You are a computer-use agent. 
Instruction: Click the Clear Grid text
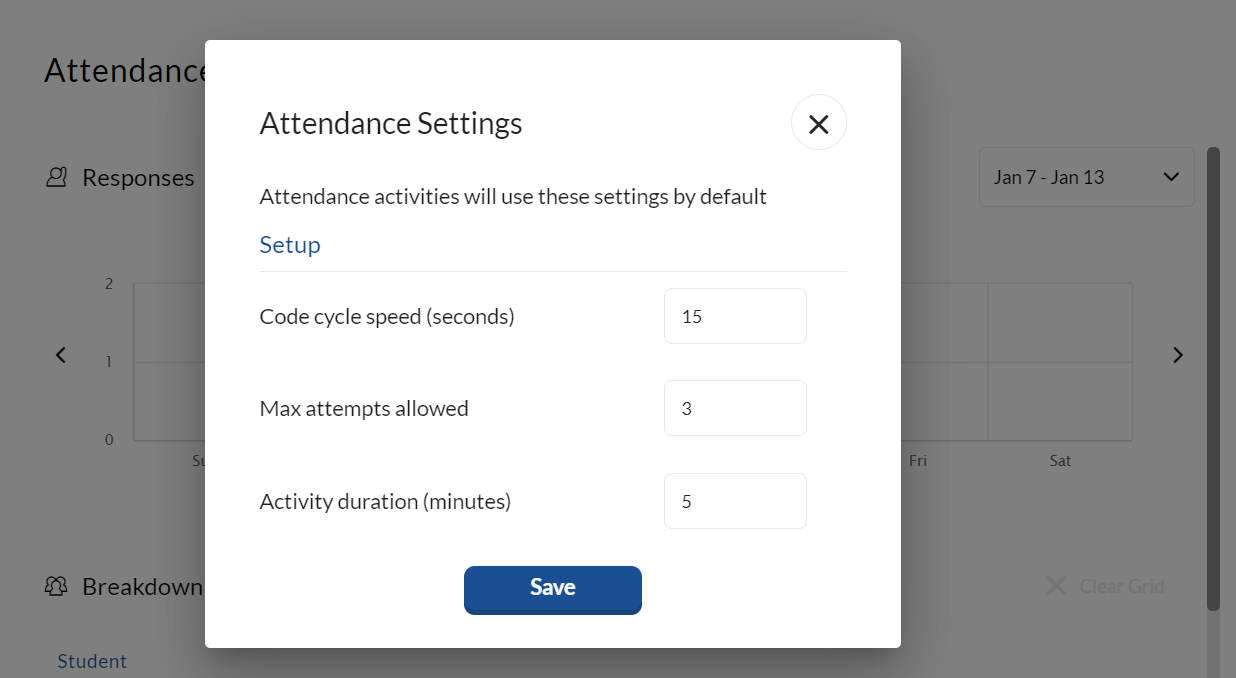(x=1121, y=586)
